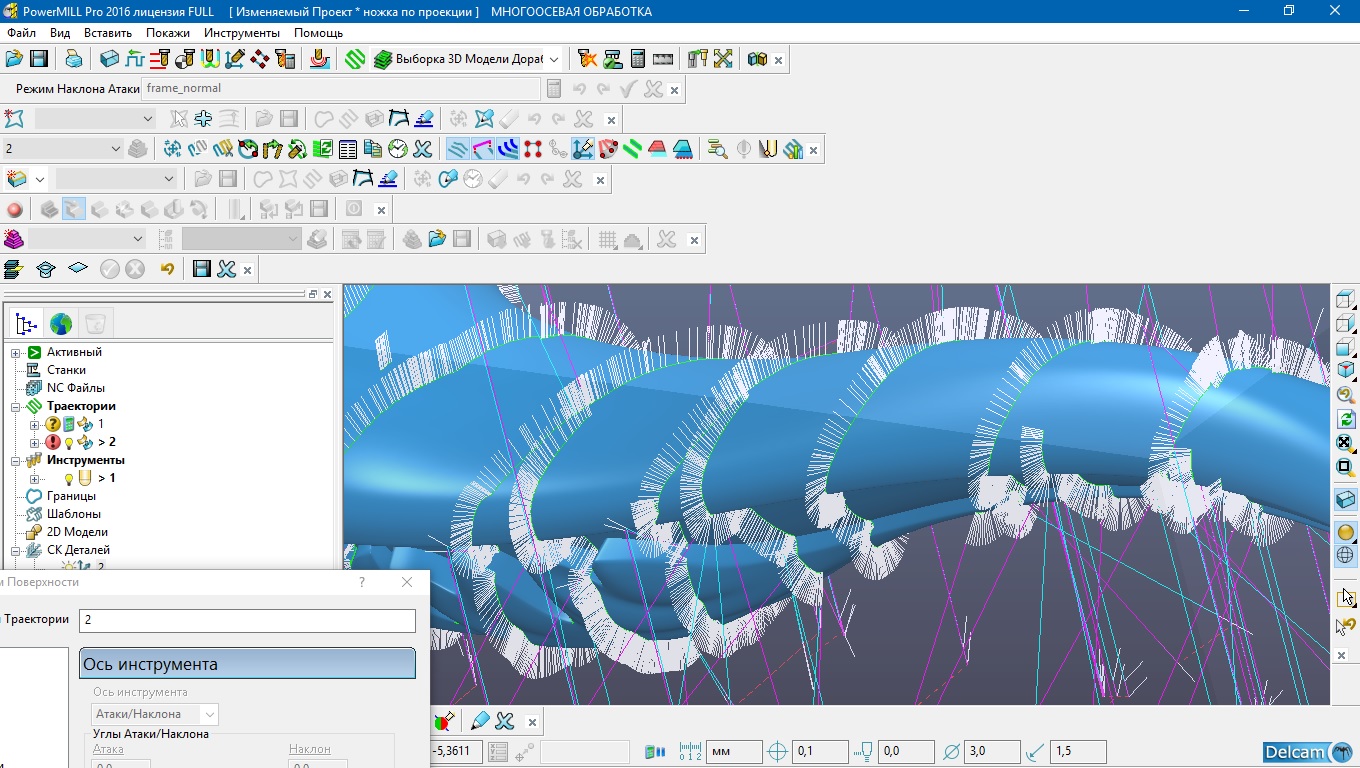Screen dimensions: 1360x768
Task: Click the toolpath strategies green icon
Action: 355,59
